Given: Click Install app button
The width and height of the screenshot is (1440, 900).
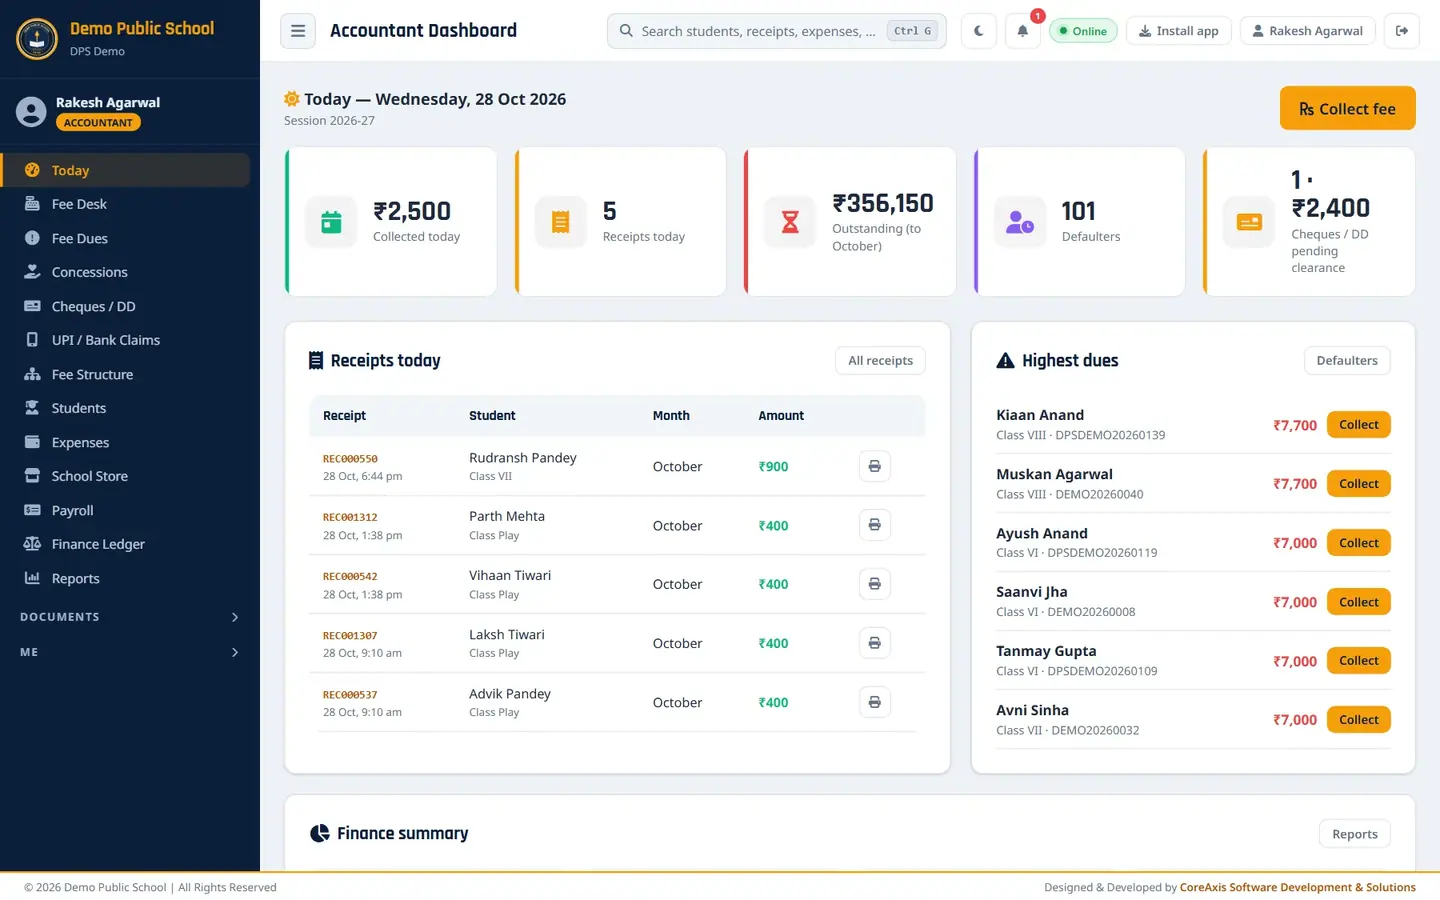Looking at the screenshot, I should click(1178, 31).
